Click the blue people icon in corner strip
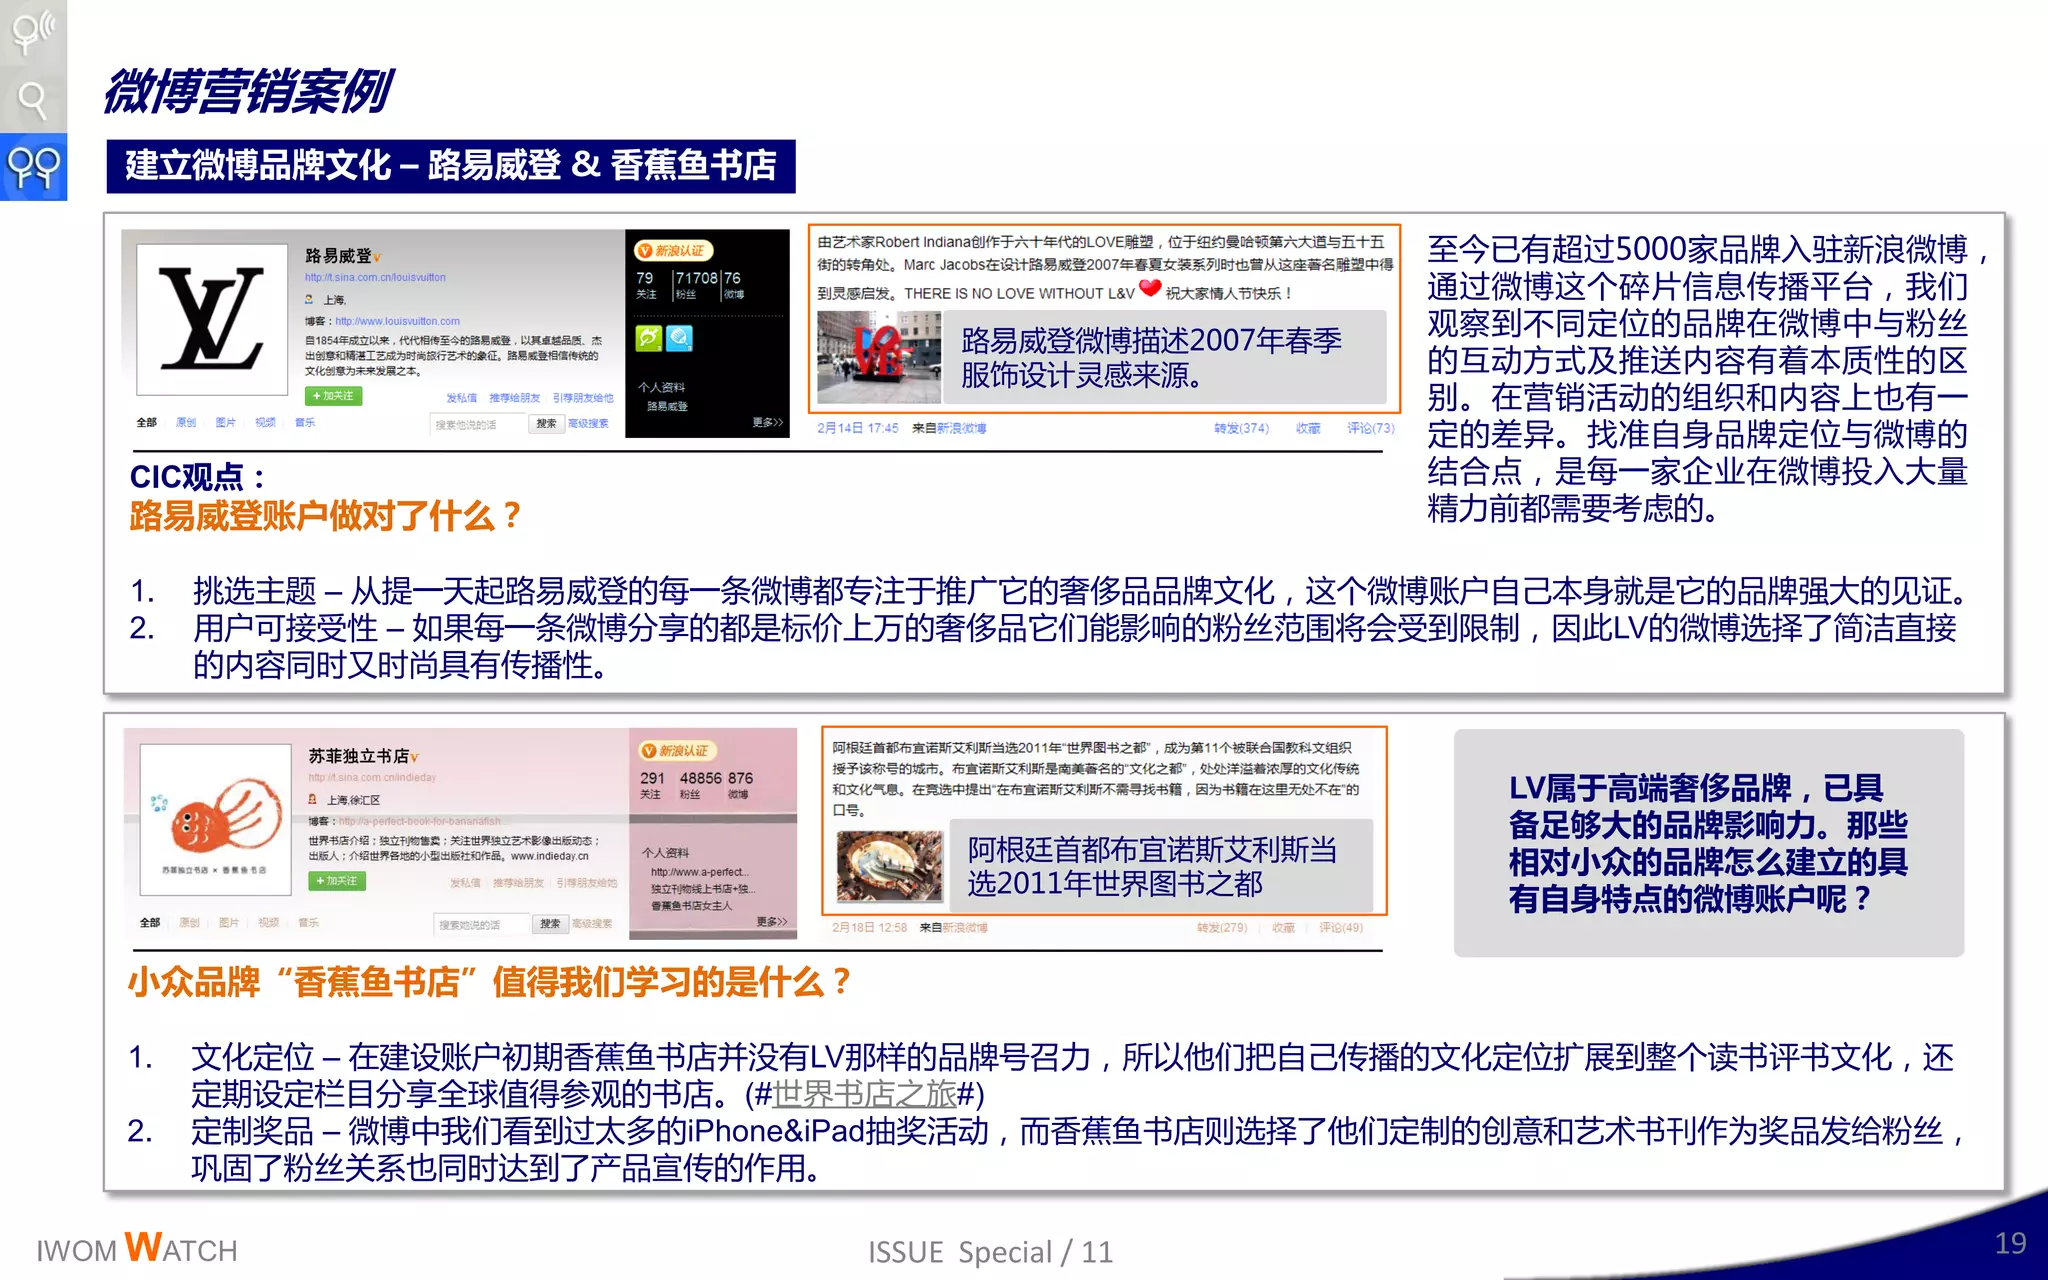Screen dimensions: 2048x1280 [33, 167]
